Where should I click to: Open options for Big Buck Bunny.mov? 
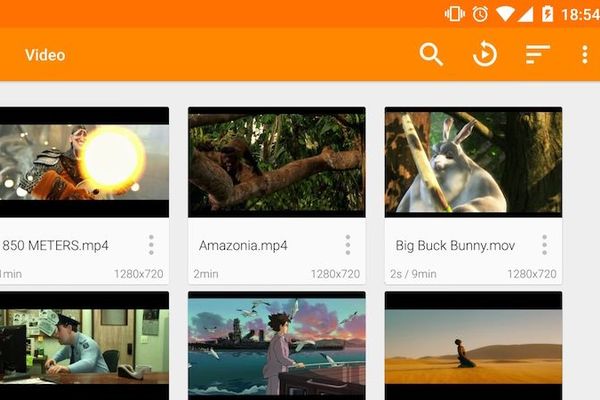[x=545, y=245]
